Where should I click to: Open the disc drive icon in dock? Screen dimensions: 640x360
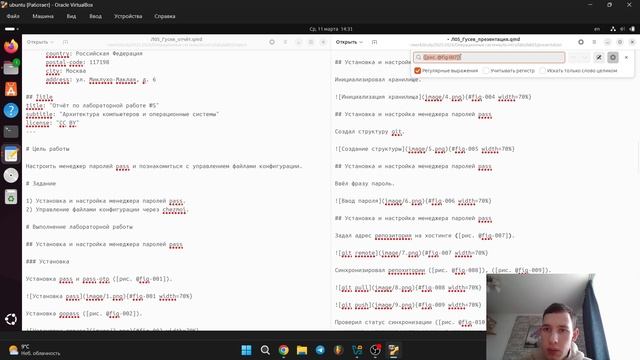click(11, 176)
